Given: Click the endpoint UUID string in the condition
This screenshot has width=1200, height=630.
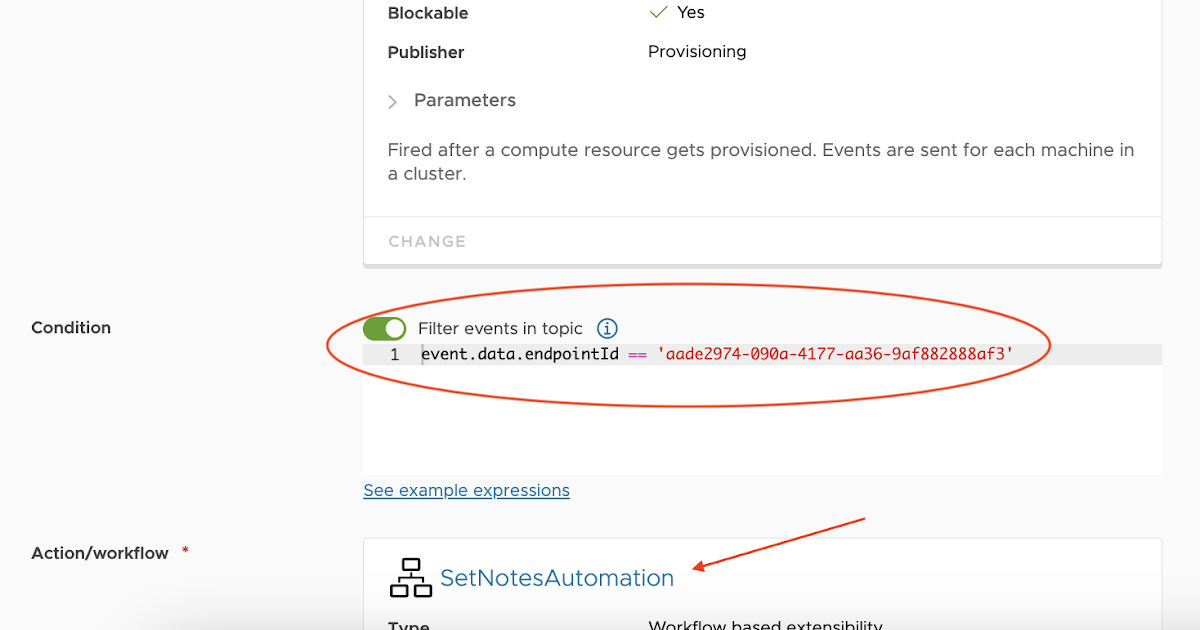Looking at the screenshot, I should [836, 354].
